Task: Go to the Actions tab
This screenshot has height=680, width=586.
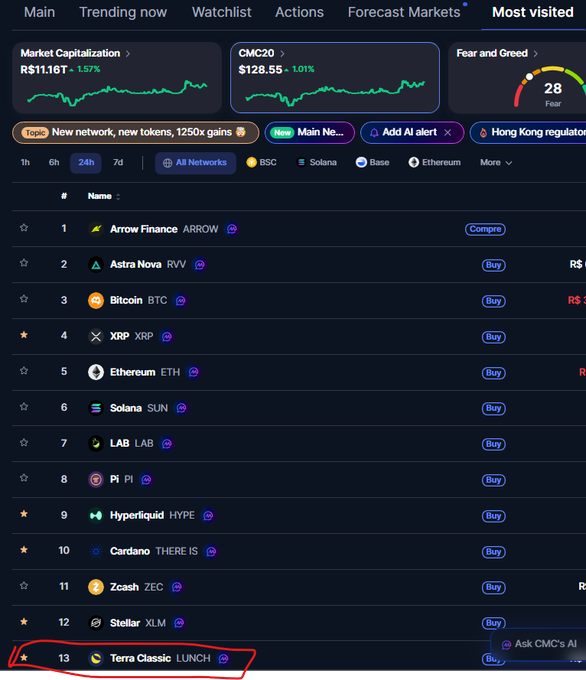Action: click(x=299, y=12)
